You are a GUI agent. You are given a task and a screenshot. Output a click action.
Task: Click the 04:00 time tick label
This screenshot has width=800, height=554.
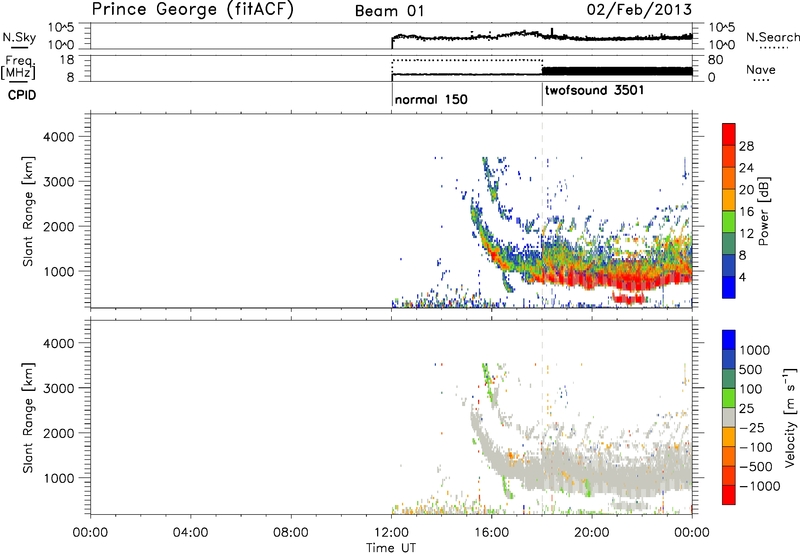(x=190, y=533)
